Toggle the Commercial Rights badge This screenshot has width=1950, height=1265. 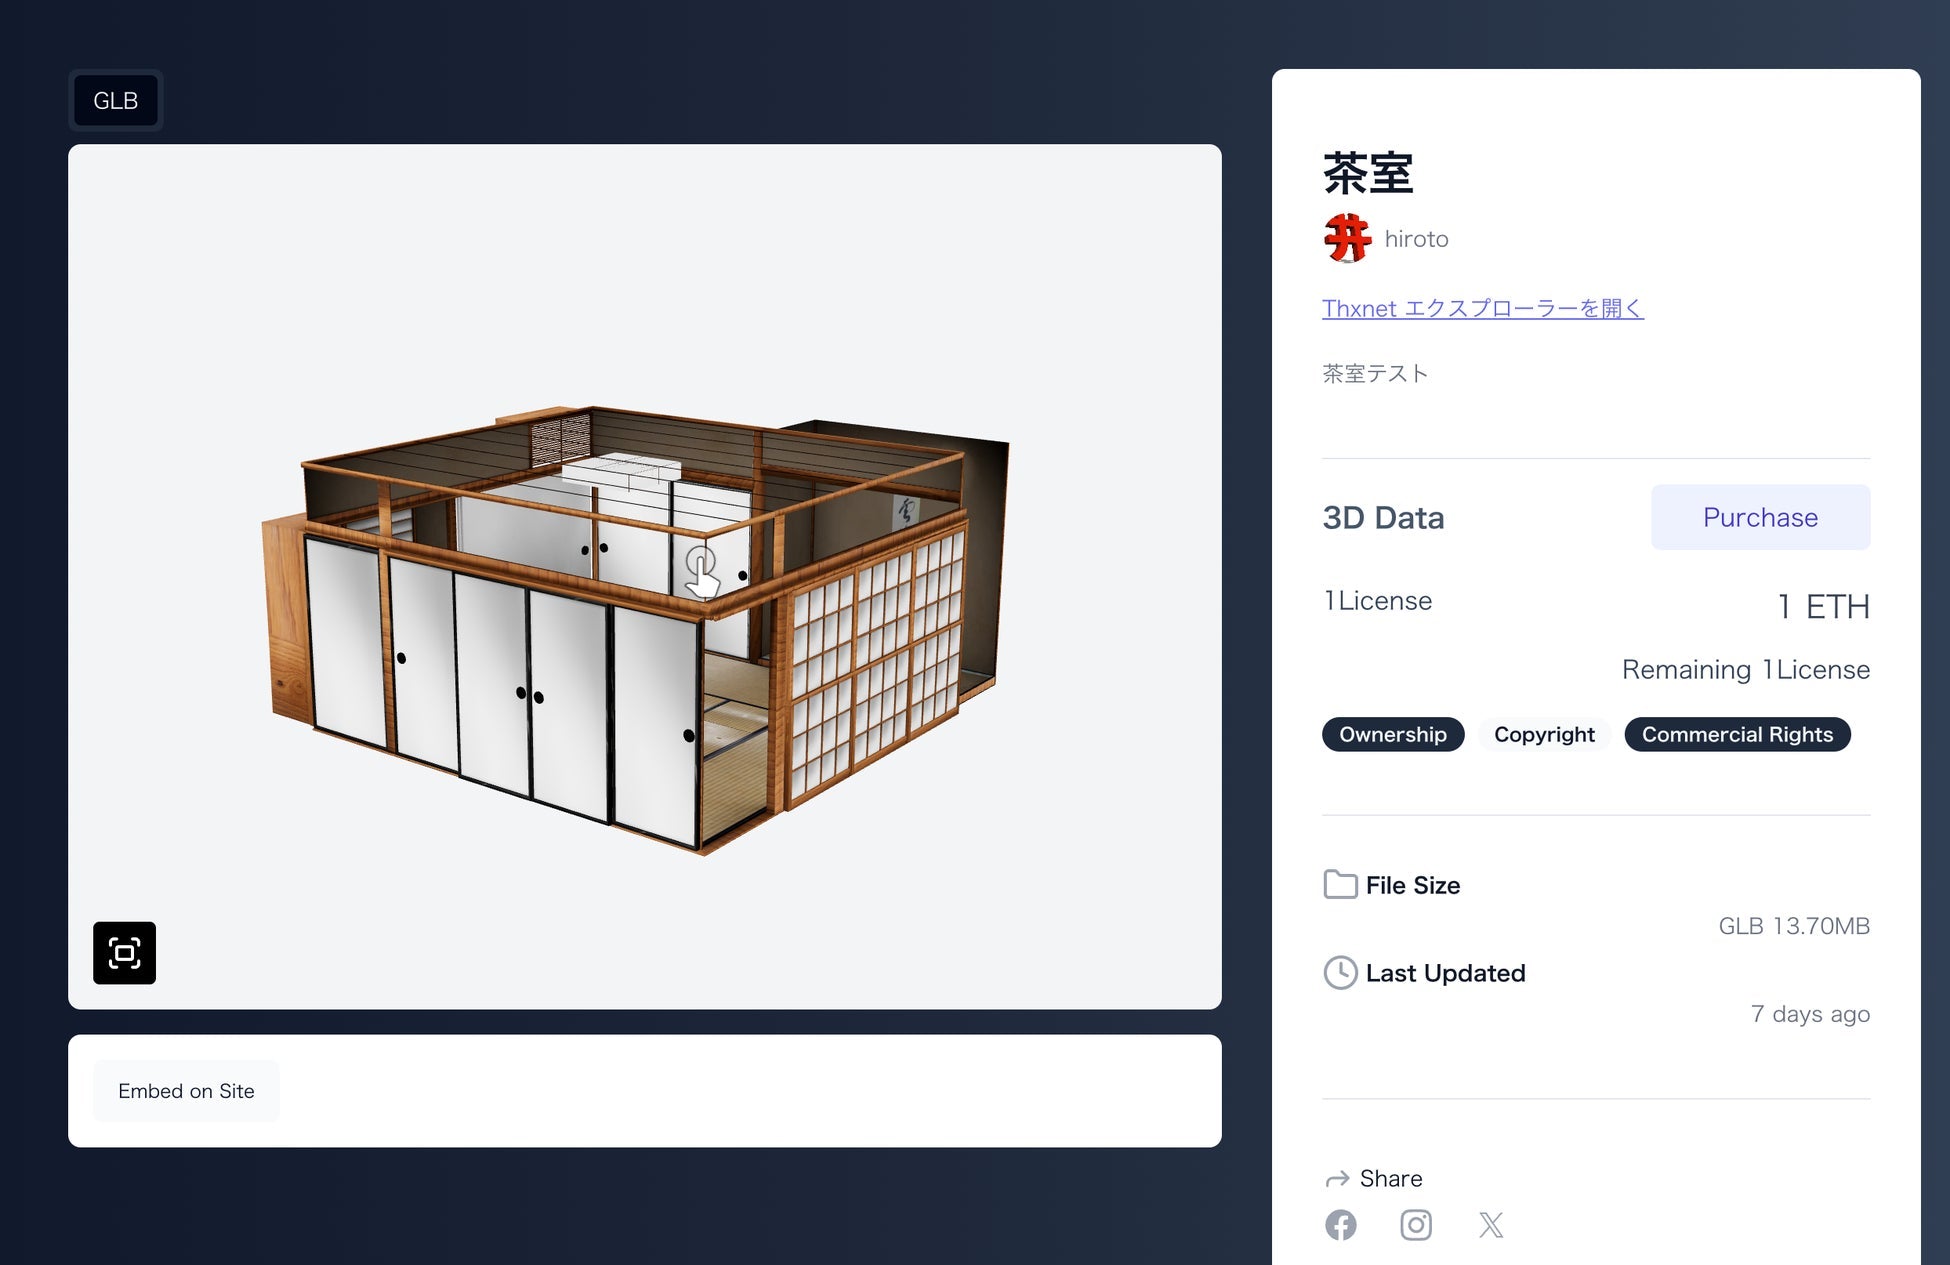point(1738,733)
